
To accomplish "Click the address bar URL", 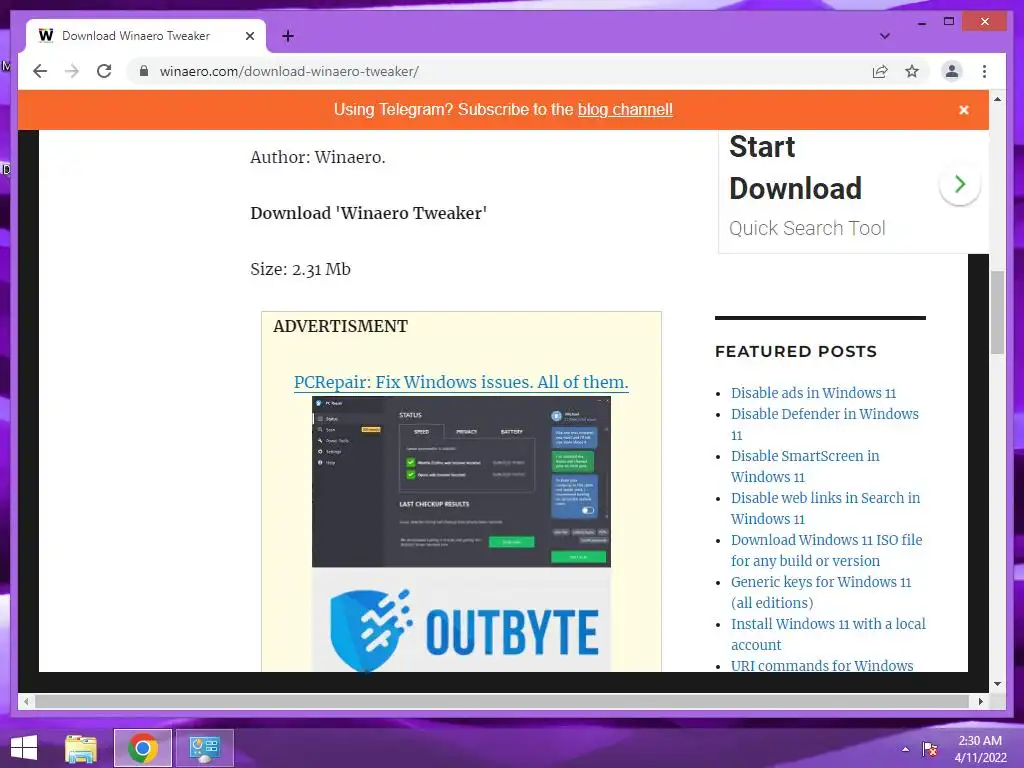I will (x=289, y=71).
